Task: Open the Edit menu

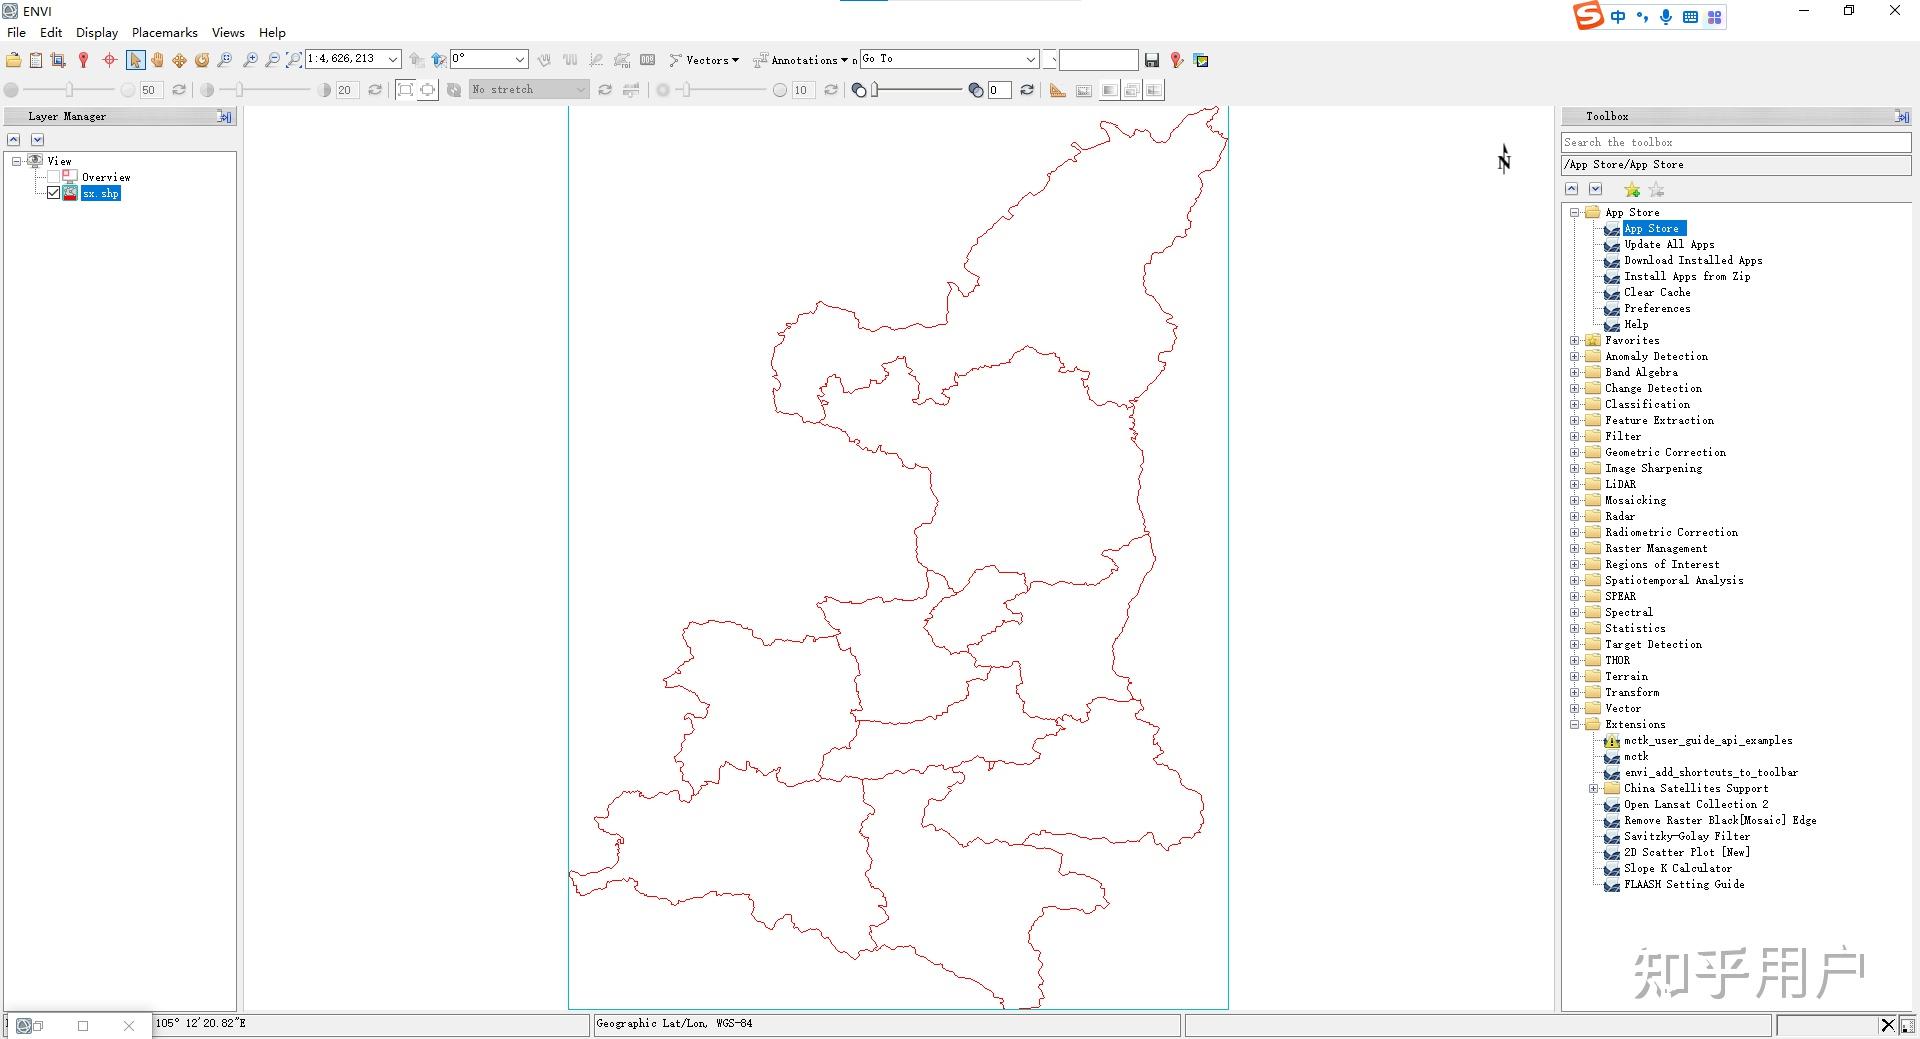Action: tap(51, 33)
